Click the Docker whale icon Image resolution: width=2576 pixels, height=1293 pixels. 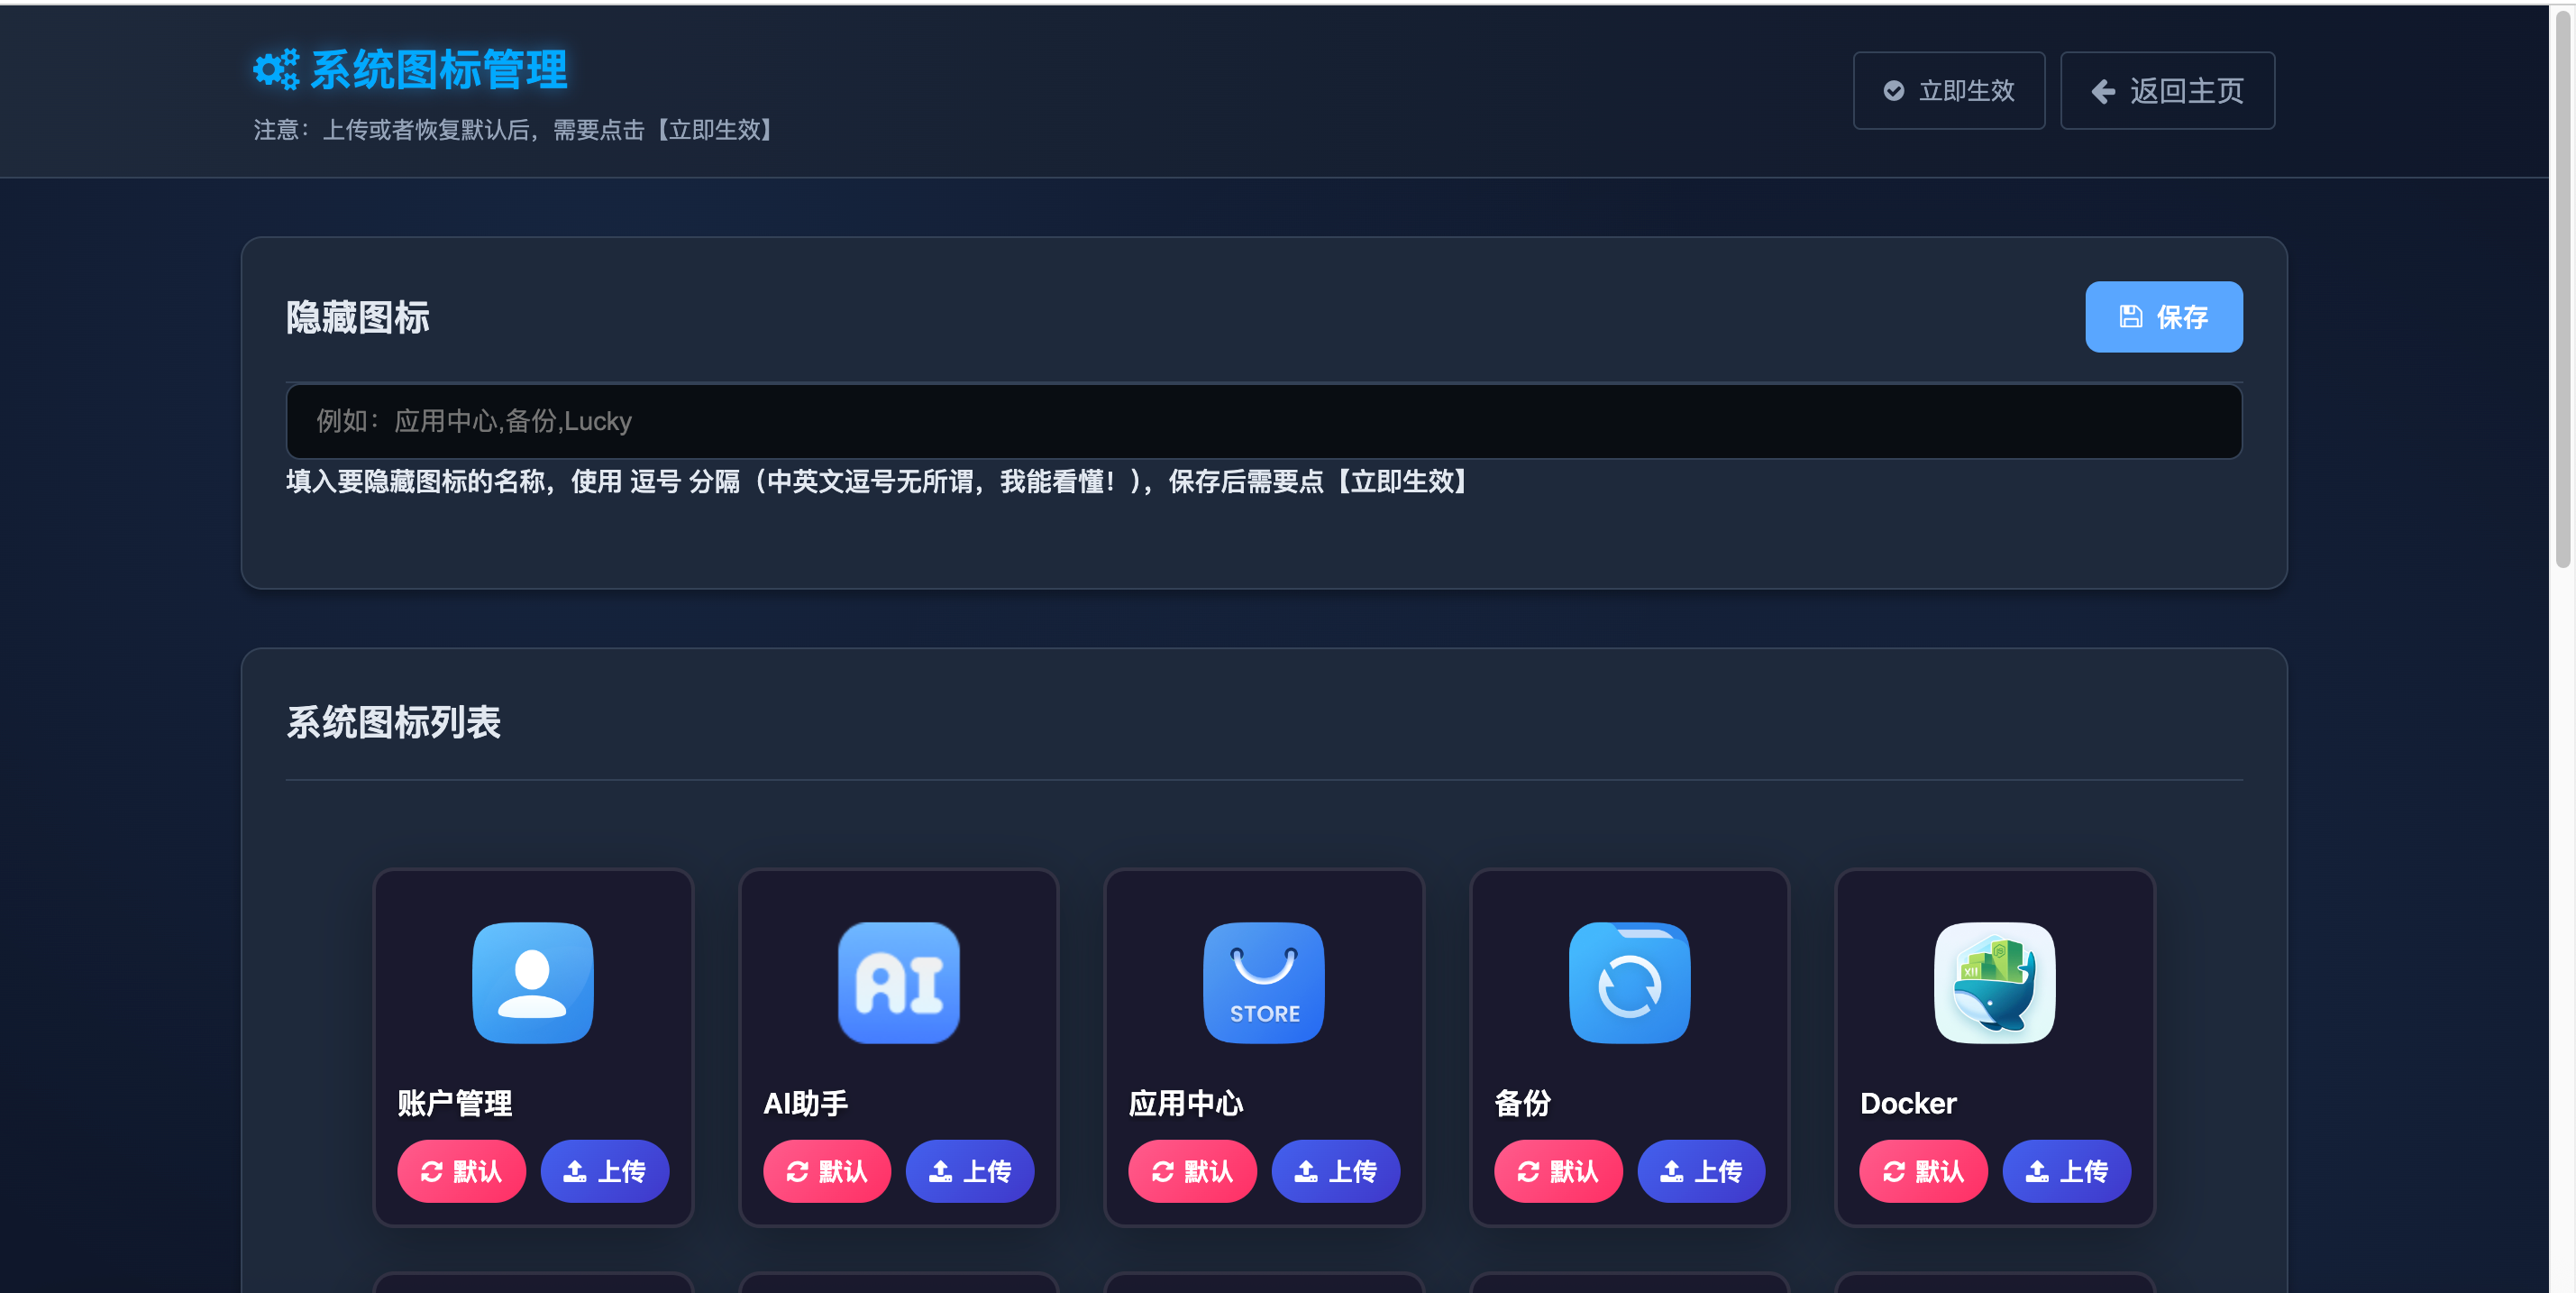[1994, 982]
